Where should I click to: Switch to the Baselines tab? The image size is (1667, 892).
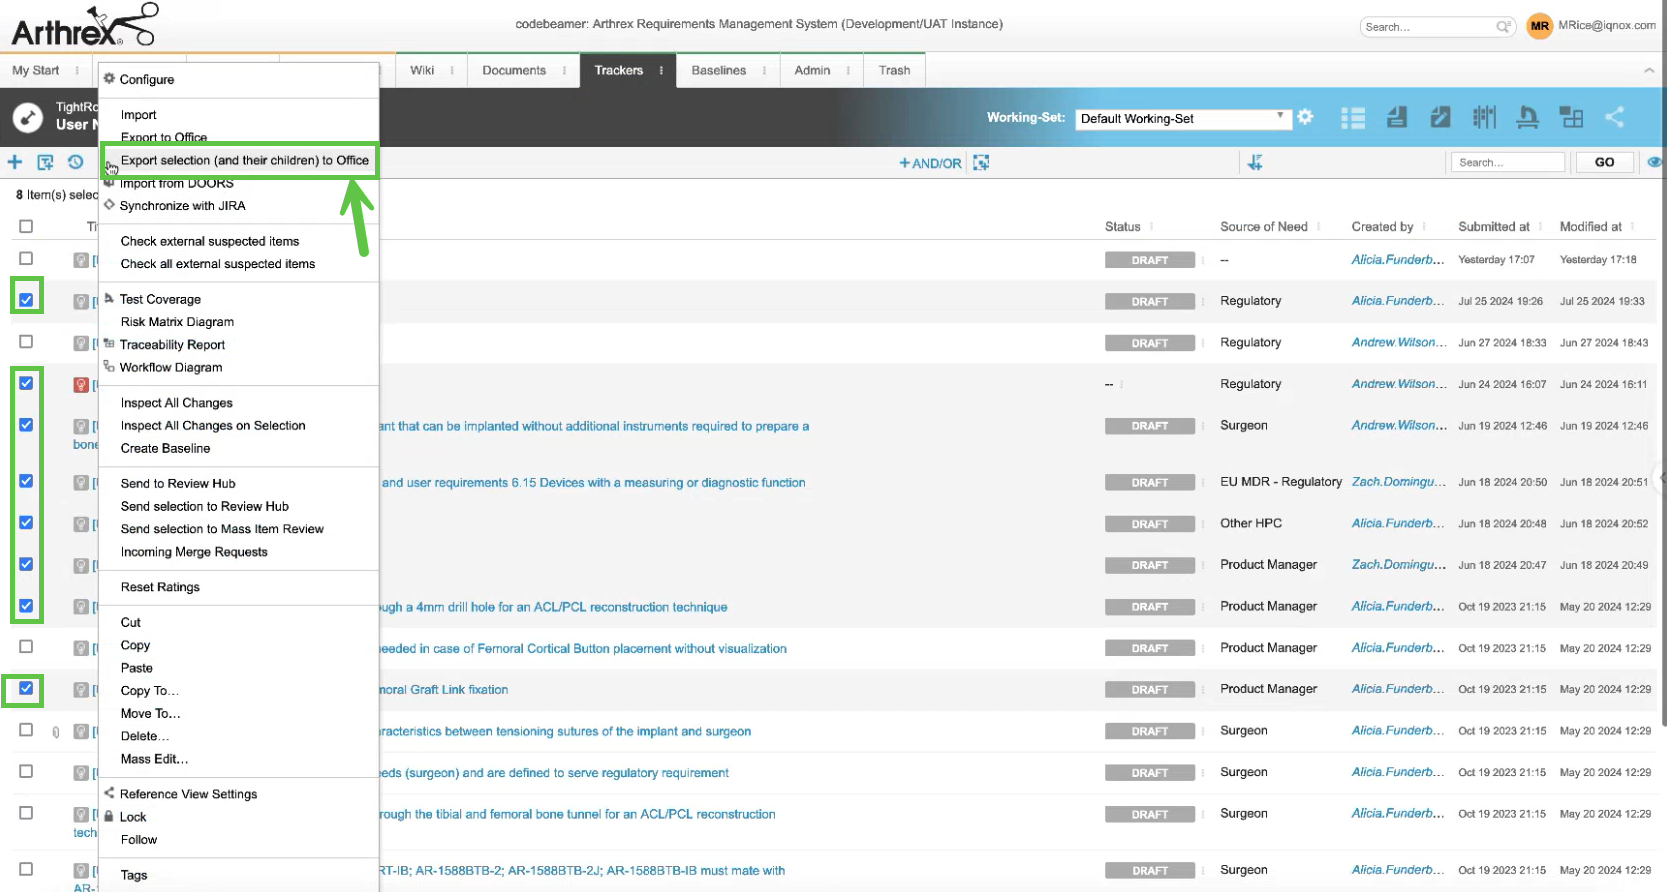[718, 71]
